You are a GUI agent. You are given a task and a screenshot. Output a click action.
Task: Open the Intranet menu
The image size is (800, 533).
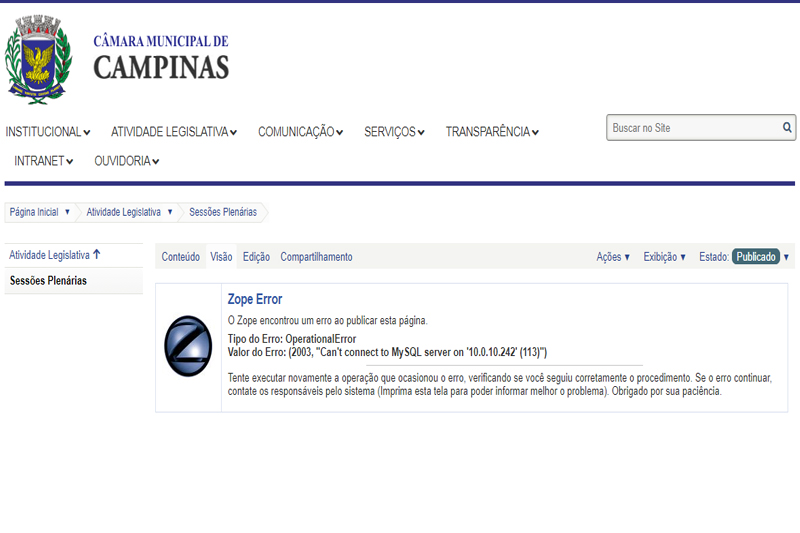[44, 161]
